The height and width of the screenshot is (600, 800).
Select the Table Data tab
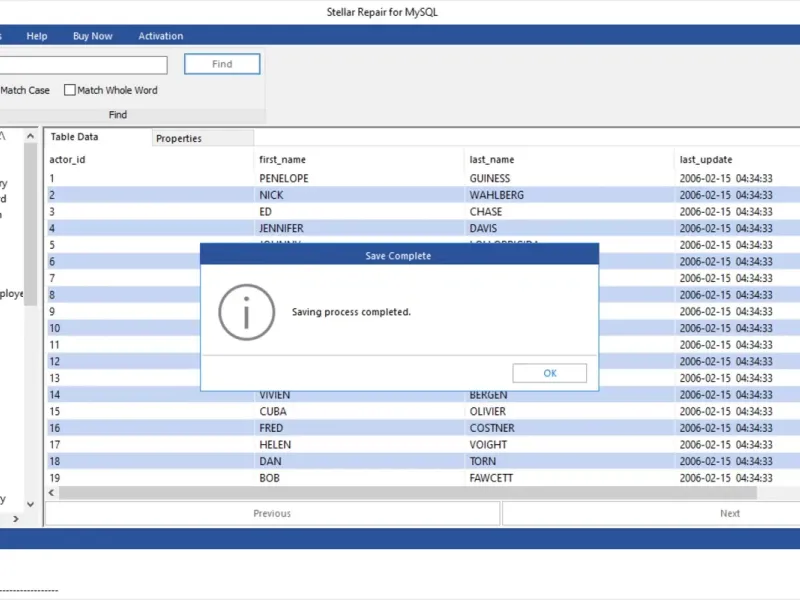click(x=75, y=137)
